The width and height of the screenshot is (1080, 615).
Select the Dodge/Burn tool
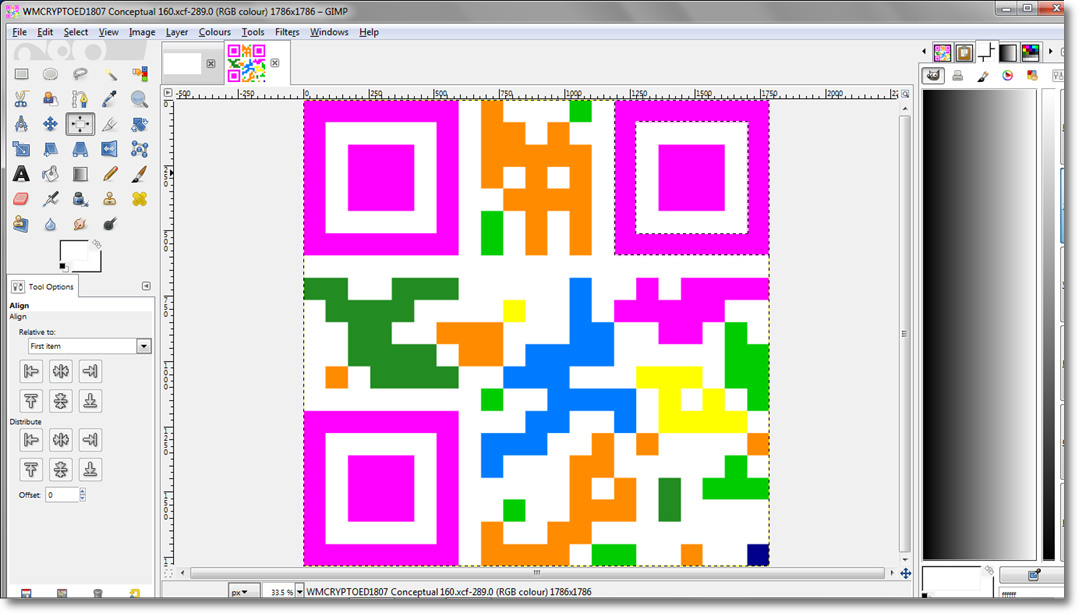[x=110, y=224]
